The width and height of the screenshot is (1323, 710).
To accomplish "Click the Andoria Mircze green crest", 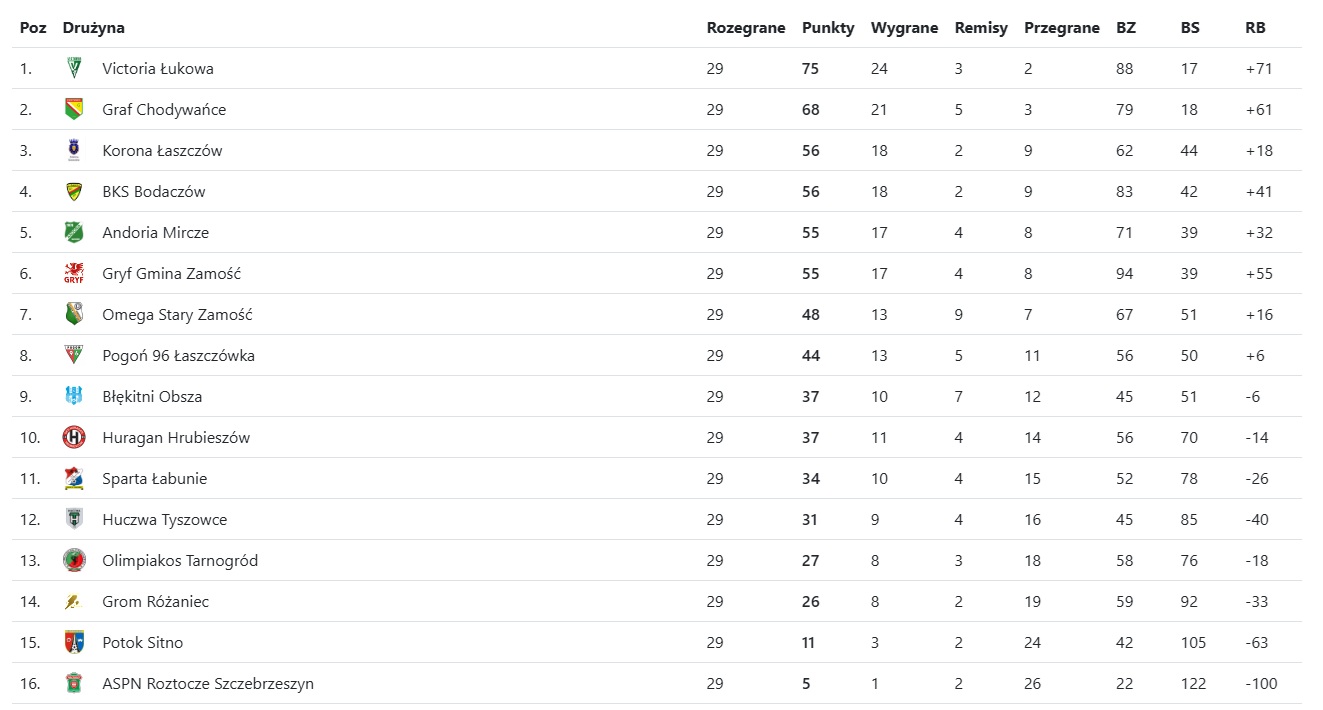I will click(x=74, y=232).
